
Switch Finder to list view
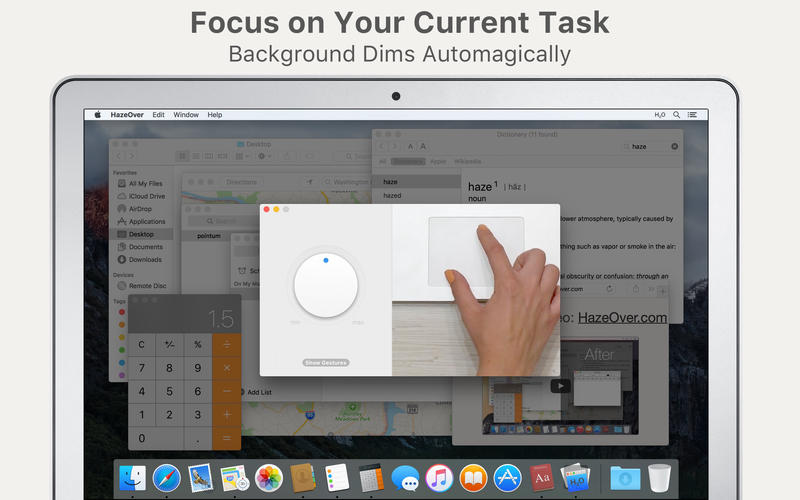point(195,156)
